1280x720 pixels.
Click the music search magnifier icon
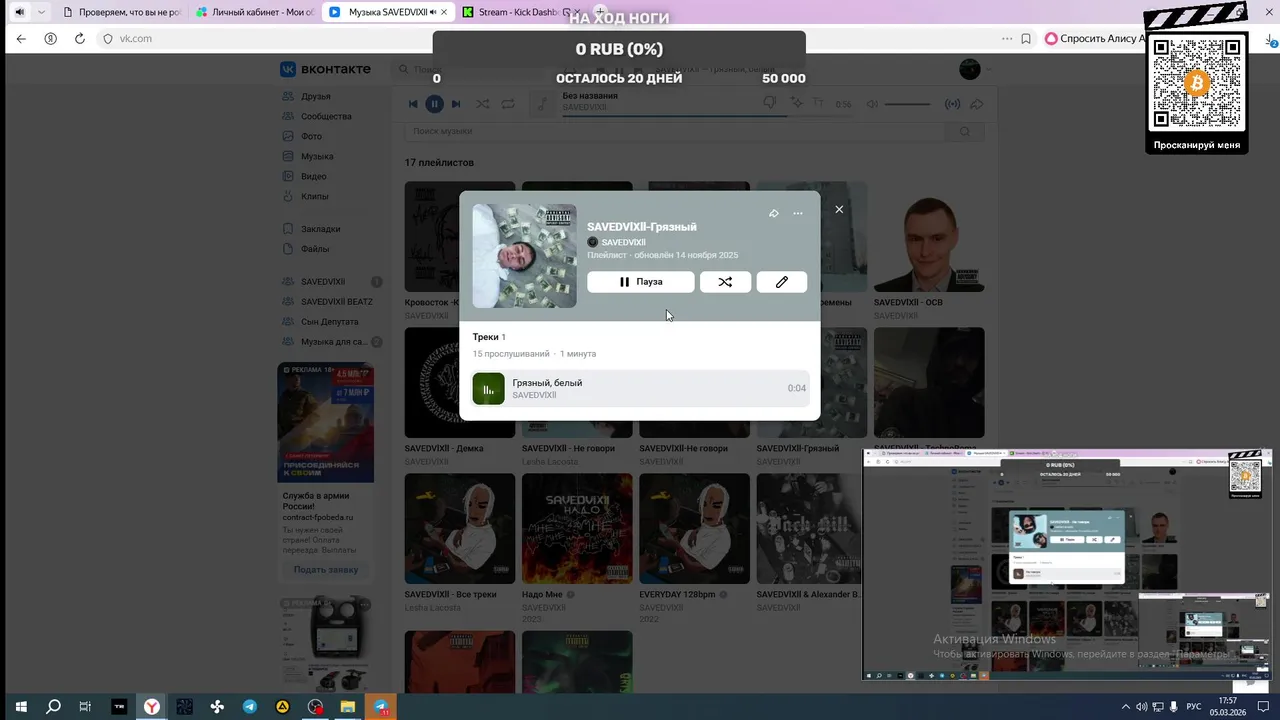coord(965,131)
